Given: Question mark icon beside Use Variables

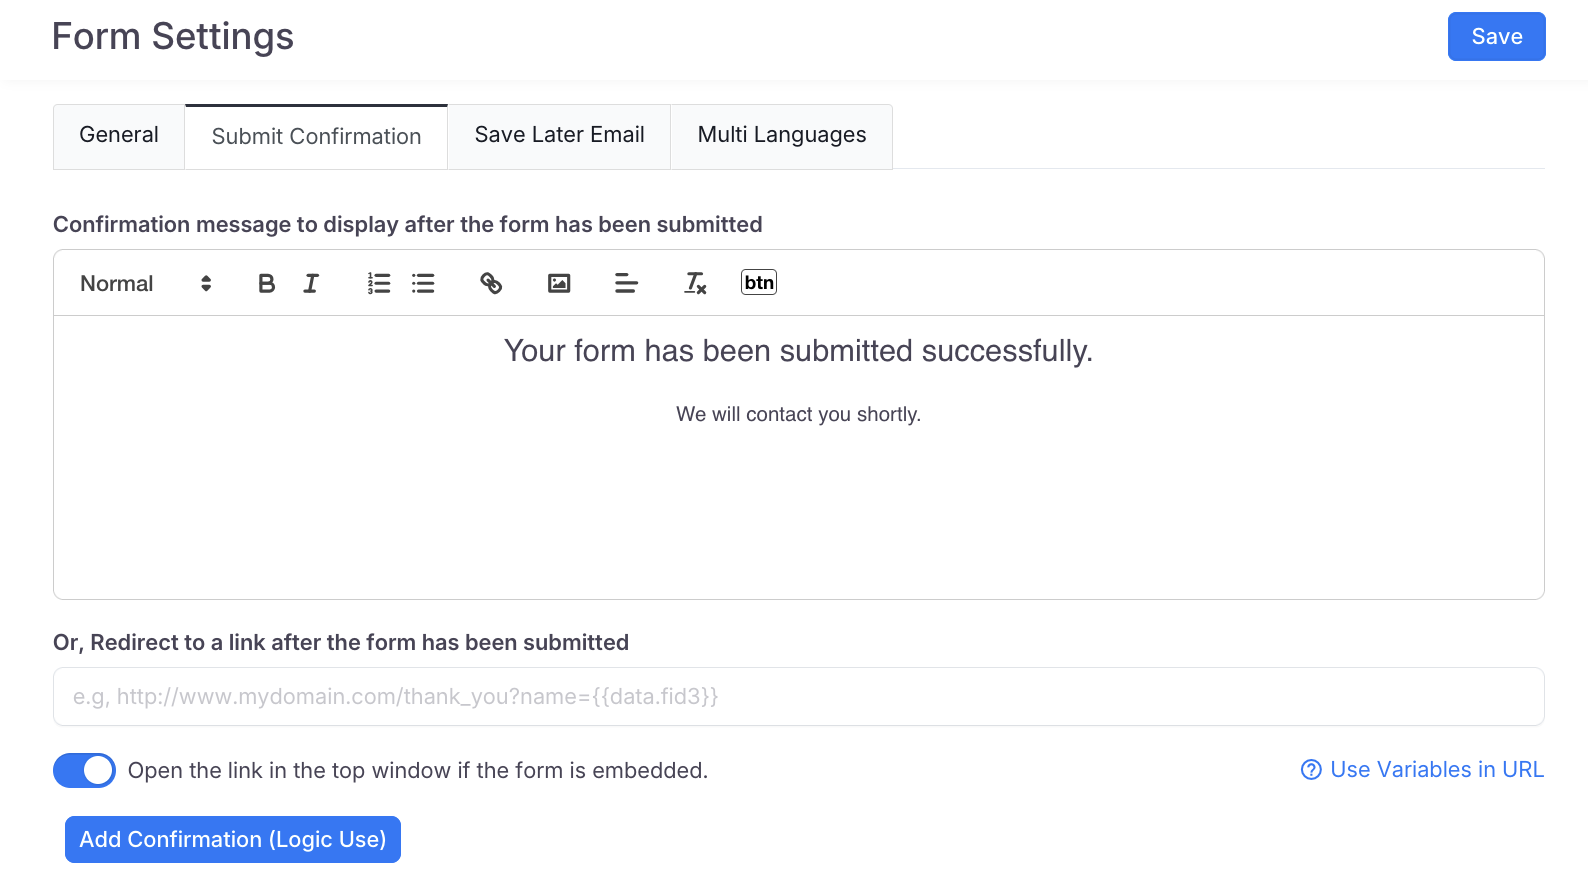Looking at the screenshot, I should pyautogui.click(x=1311, y=770).
